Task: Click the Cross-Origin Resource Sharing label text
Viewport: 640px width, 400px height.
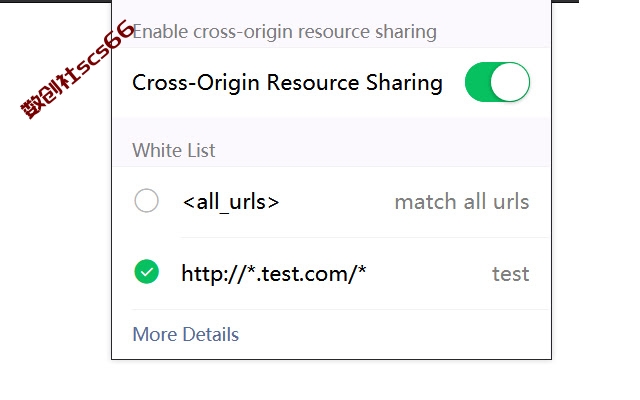Action: pos(287,82)
